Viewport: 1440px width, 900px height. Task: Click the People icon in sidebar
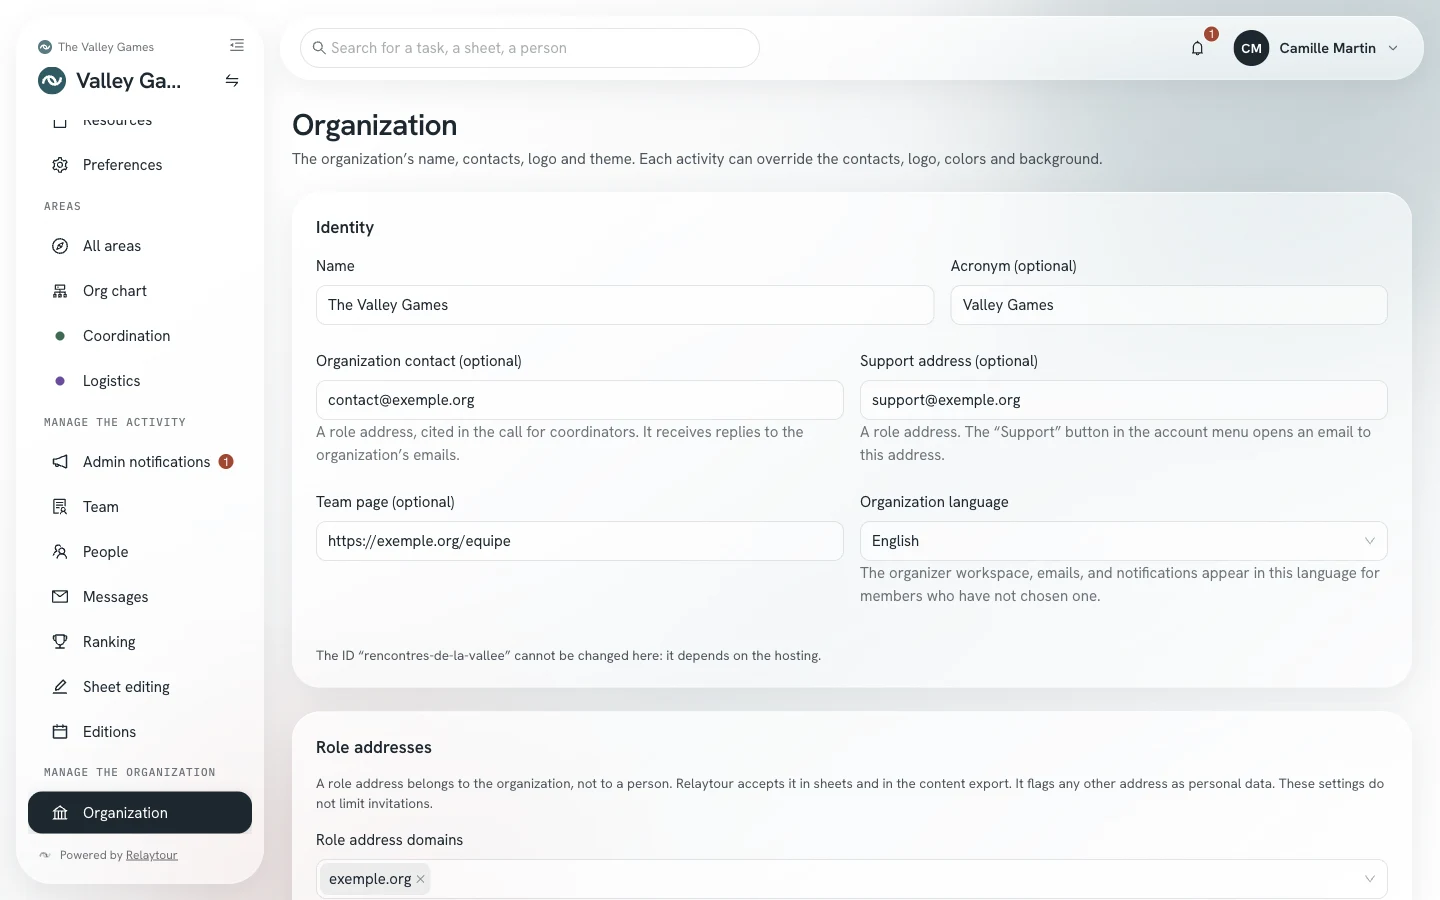[x=60, y=552]
